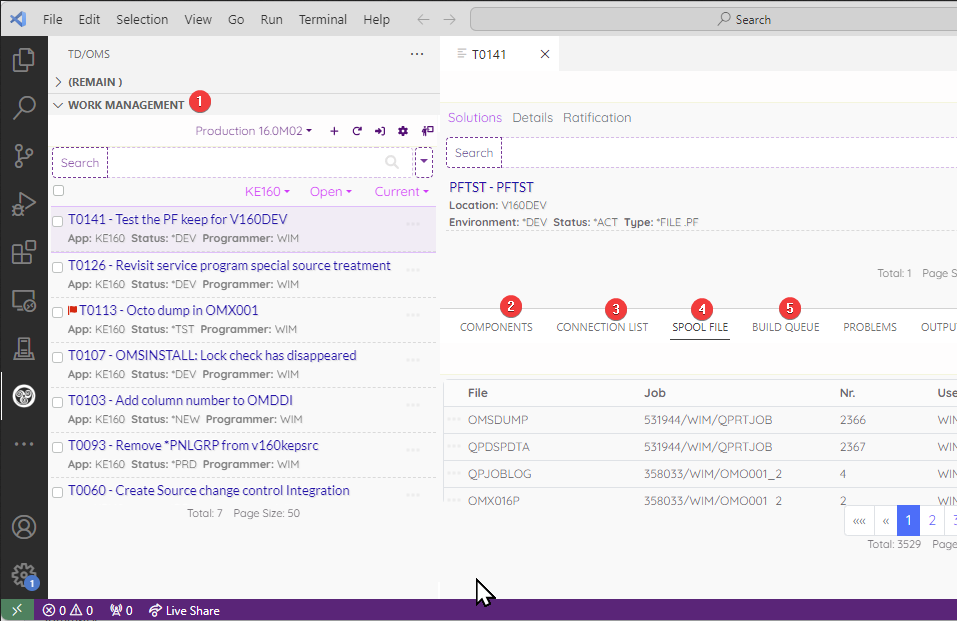Open task T0126 Revisit service program link

229,266
